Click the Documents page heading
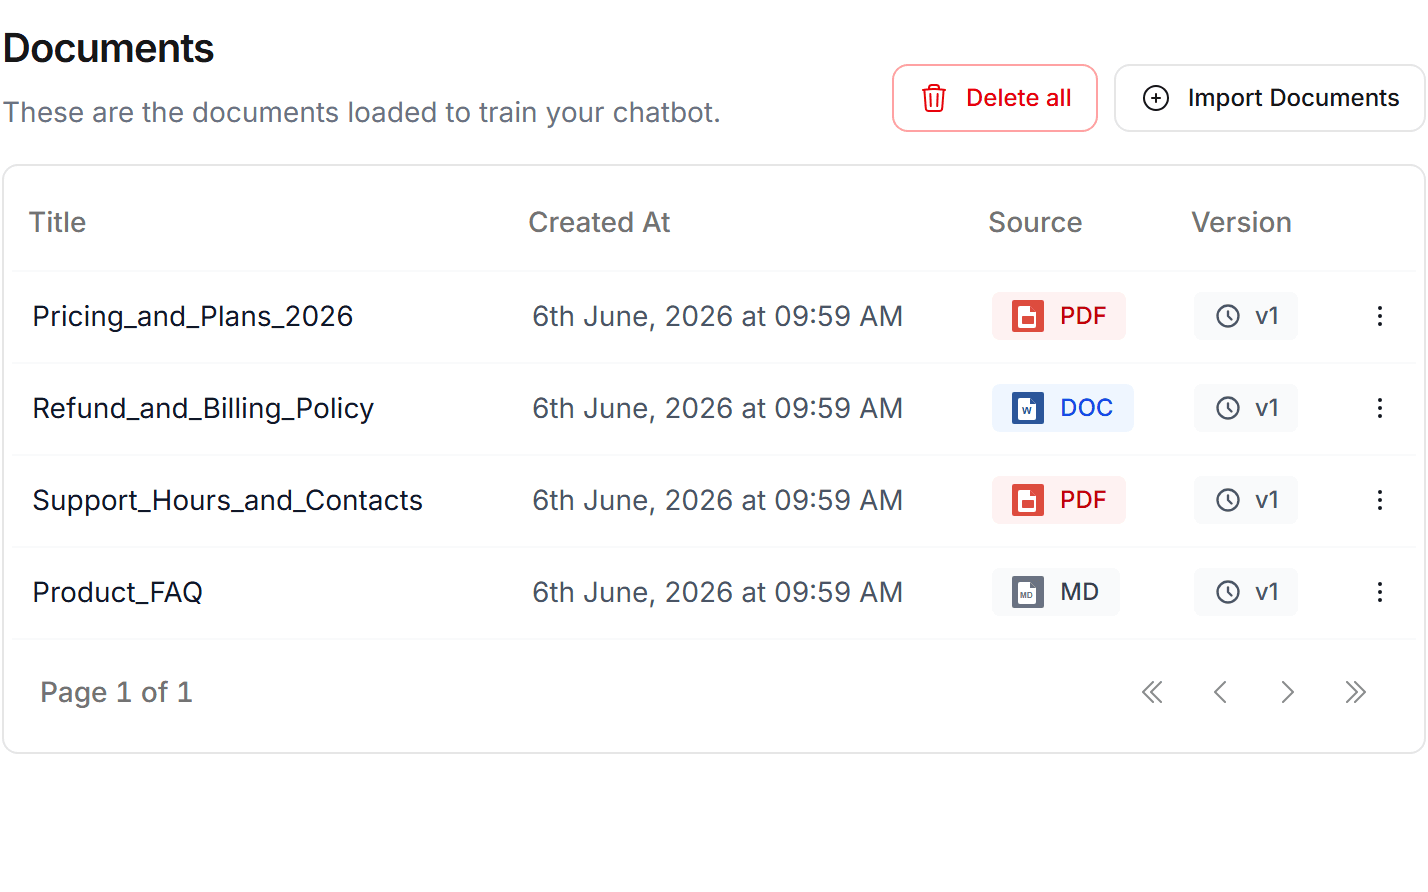The width and height of the screenshot is (1428, 892). [109, 48]
